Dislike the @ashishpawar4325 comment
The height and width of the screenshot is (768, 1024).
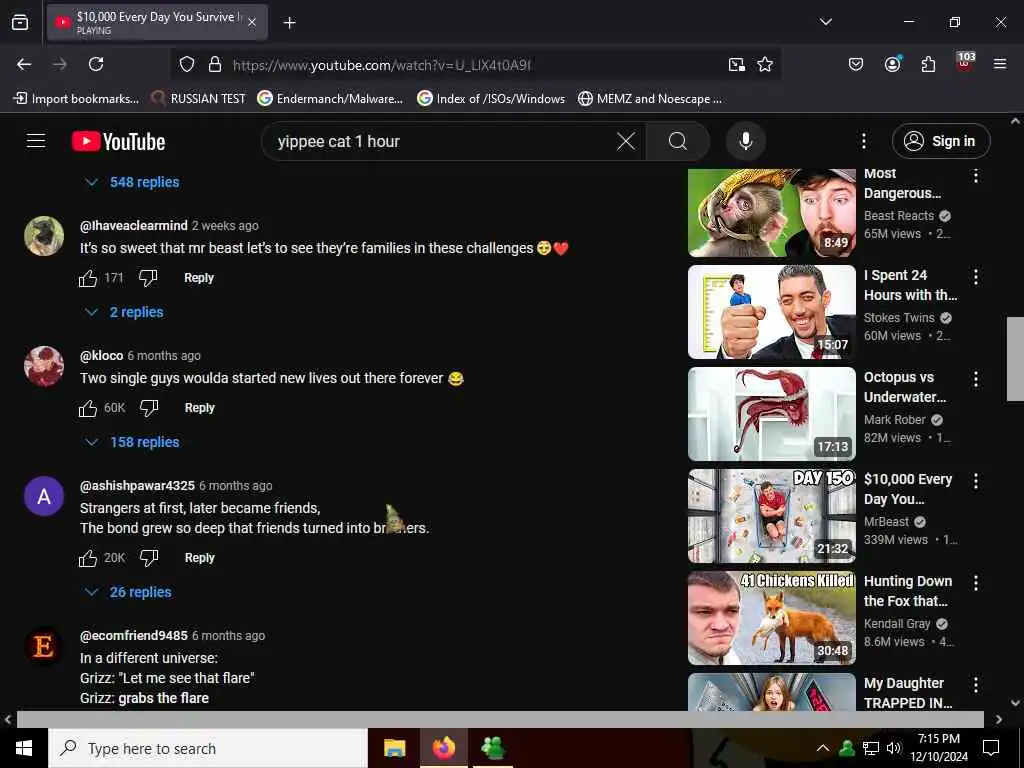pos(149,558)
